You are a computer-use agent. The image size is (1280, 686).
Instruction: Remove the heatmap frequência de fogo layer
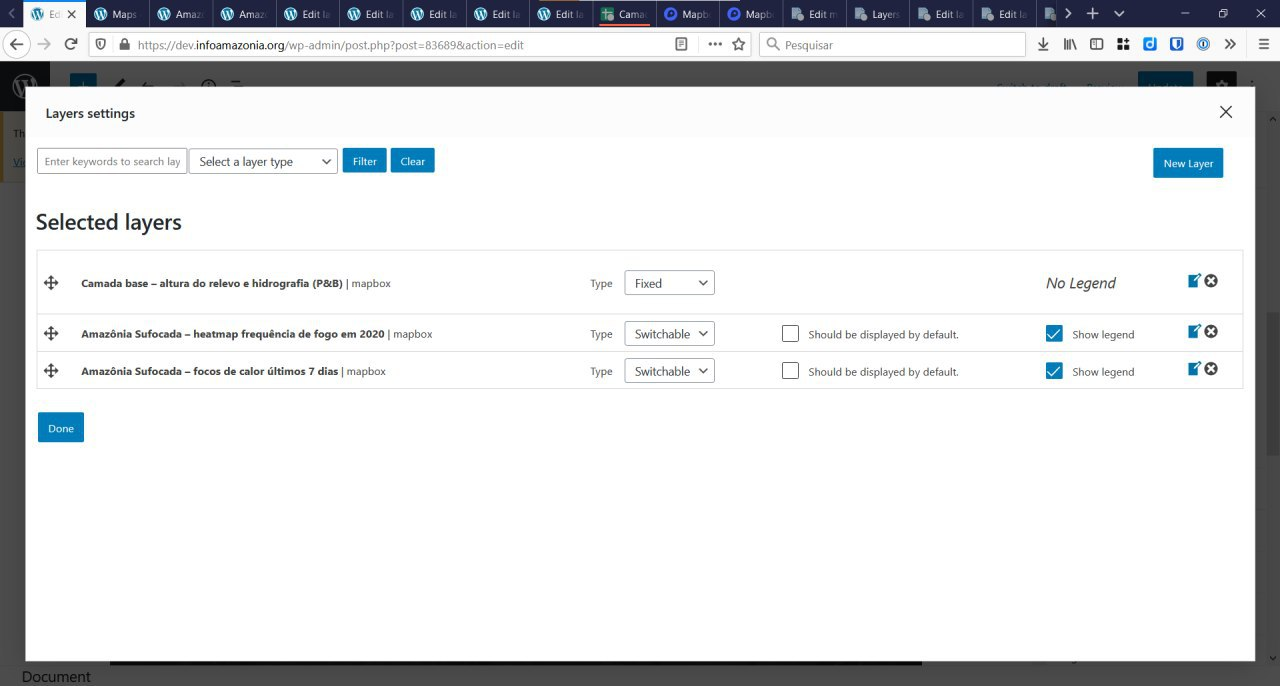1211,330
